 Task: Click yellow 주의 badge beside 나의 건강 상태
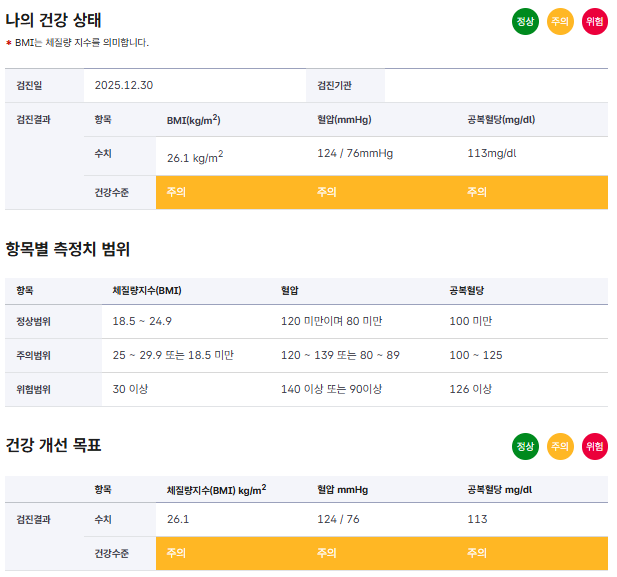[560, 21]
